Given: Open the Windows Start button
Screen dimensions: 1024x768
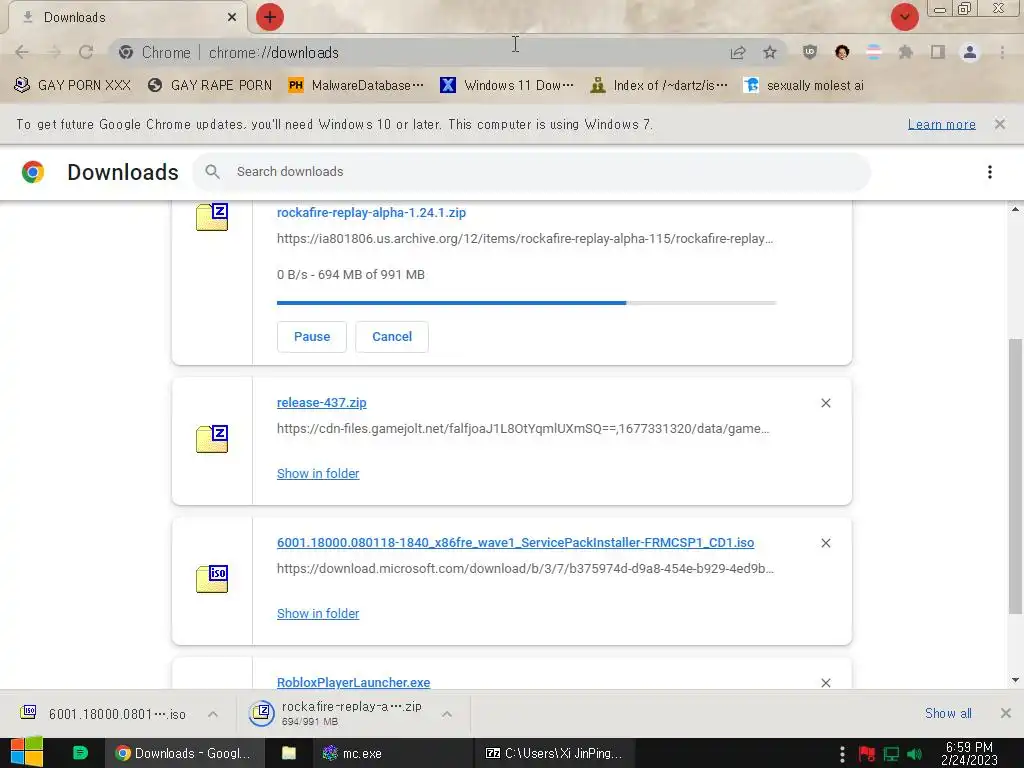Looking at the screenshot, I should point(27,753).
